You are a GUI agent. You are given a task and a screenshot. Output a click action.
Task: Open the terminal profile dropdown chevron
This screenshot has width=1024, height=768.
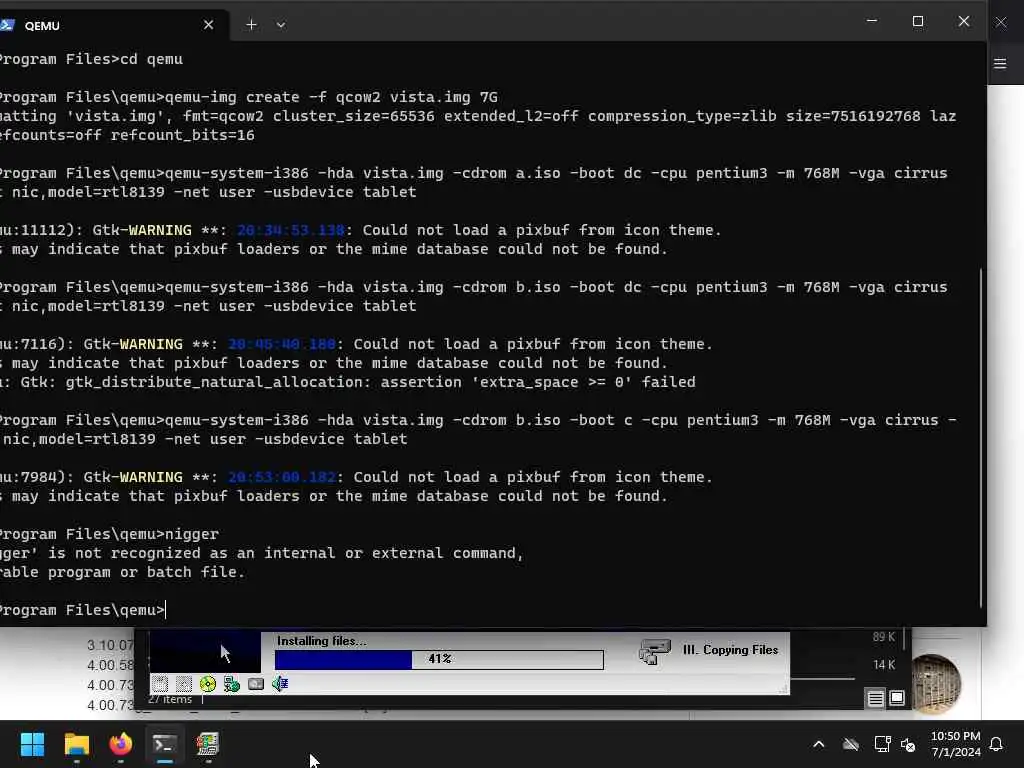[x=281, y=25]
